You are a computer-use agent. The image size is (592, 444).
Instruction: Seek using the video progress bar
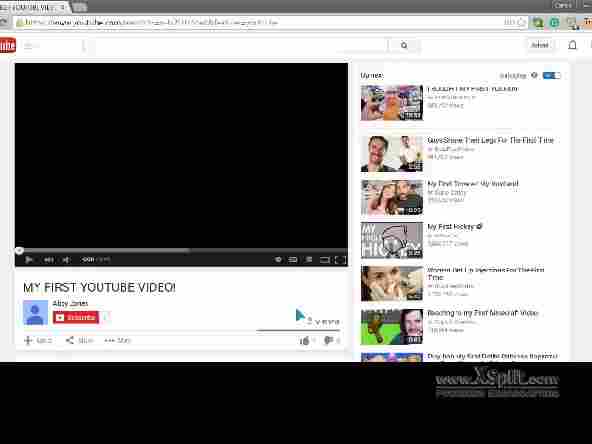(x=181, y=250)
